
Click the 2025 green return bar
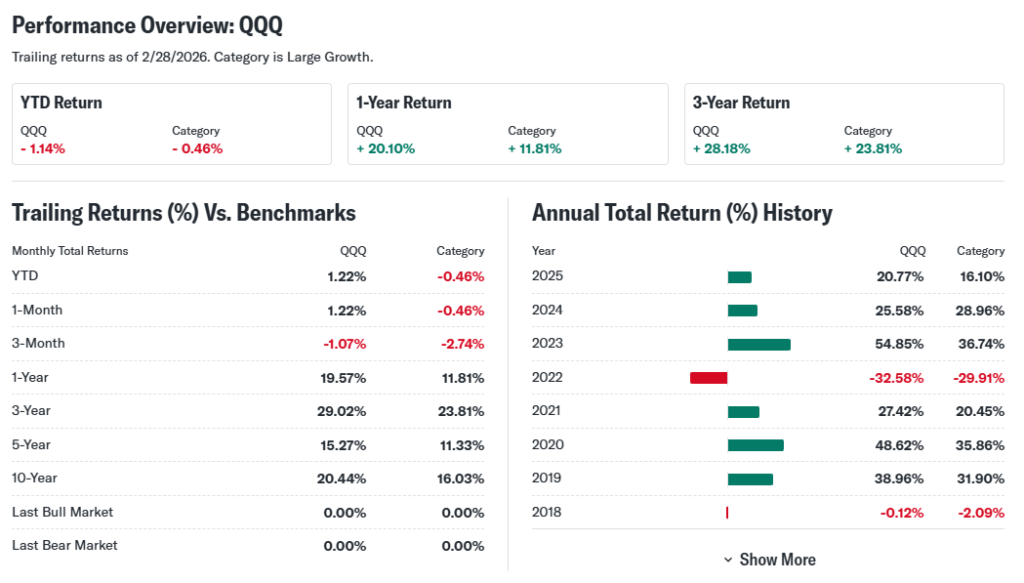pyautogui.click(x=739, y=277)
